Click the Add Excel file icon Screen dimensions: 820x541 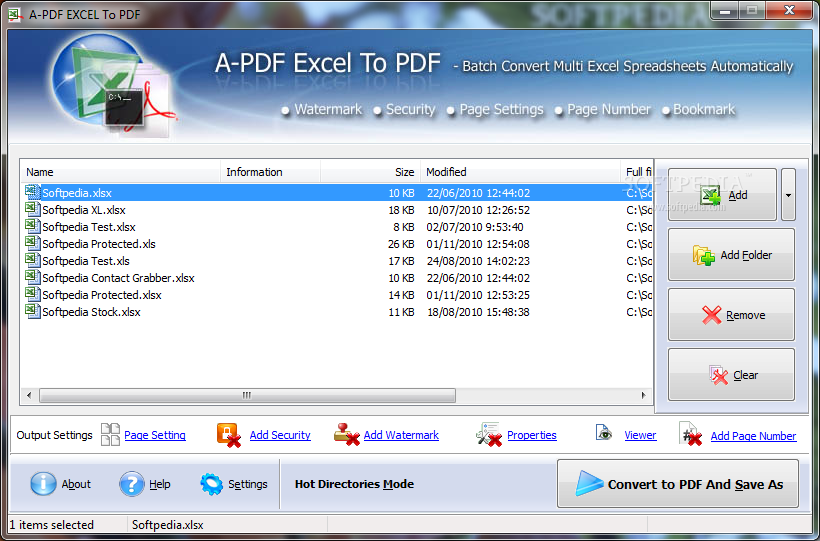[x=710, y=195]
